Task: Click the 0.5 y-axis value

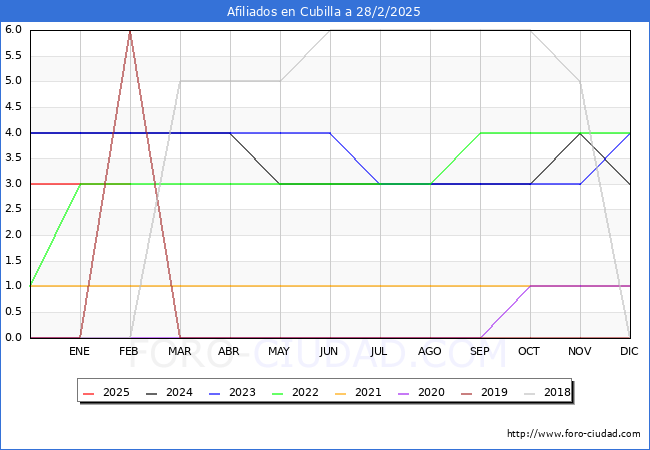Action: pos(13,312)
